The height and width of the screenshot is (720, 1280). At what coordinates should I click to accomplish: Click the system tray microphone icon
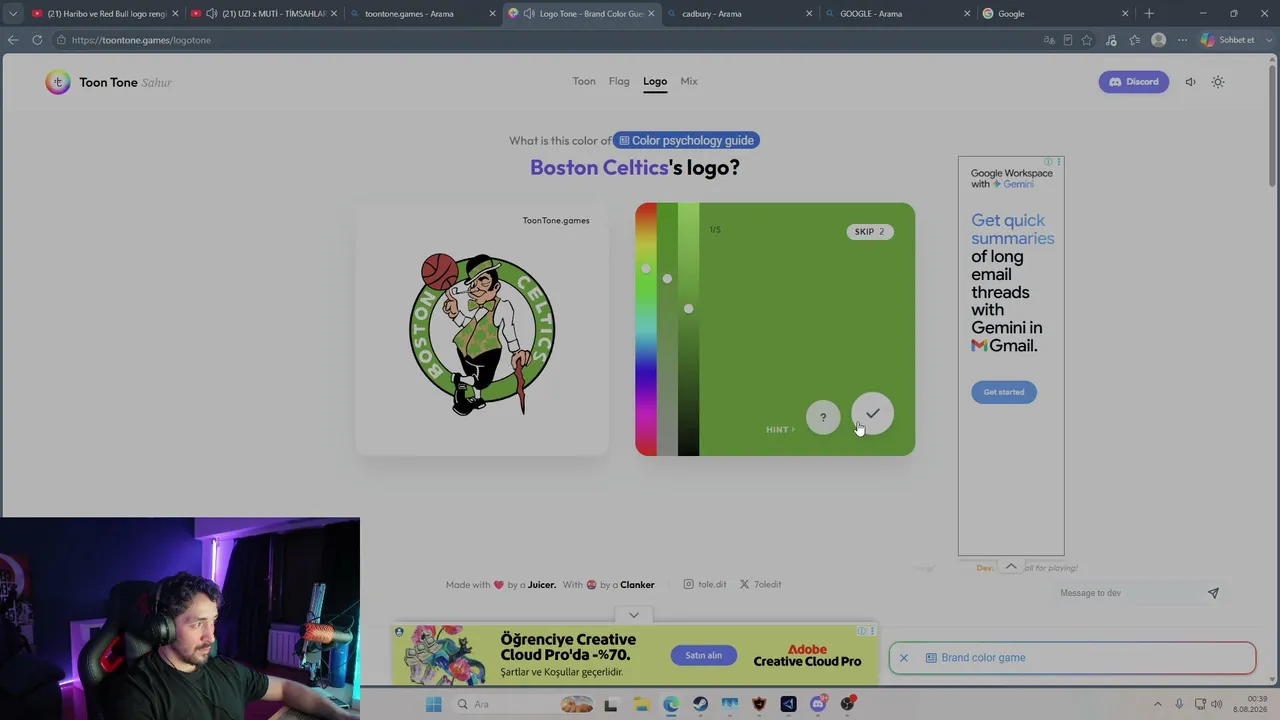[x=1179, y=704]
